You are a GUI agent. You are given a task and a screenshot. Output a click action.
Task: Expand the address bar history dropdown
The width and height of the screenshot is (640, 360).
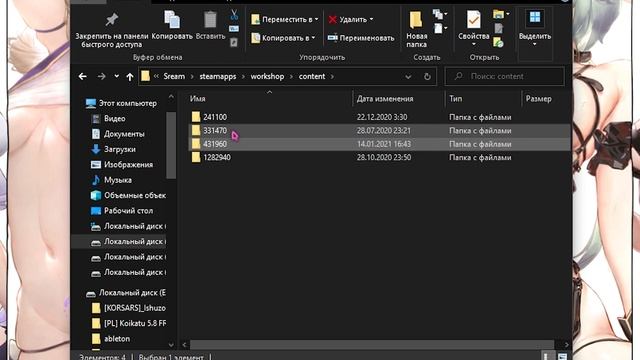coord(408,77)
